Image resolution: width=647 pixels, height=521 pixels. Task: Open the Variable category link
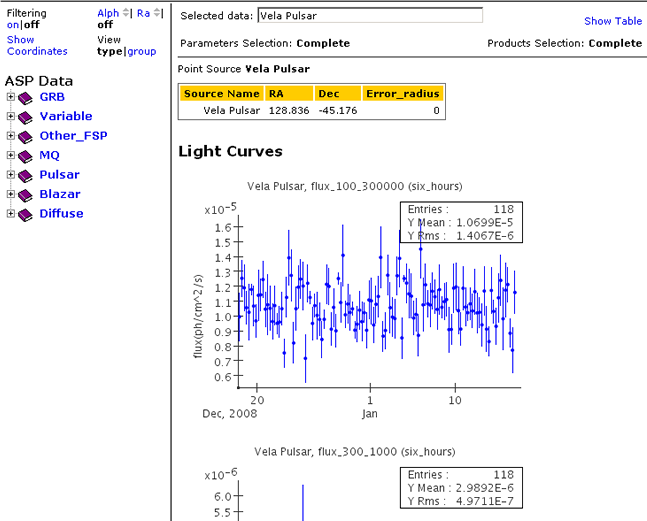point(66,116)
